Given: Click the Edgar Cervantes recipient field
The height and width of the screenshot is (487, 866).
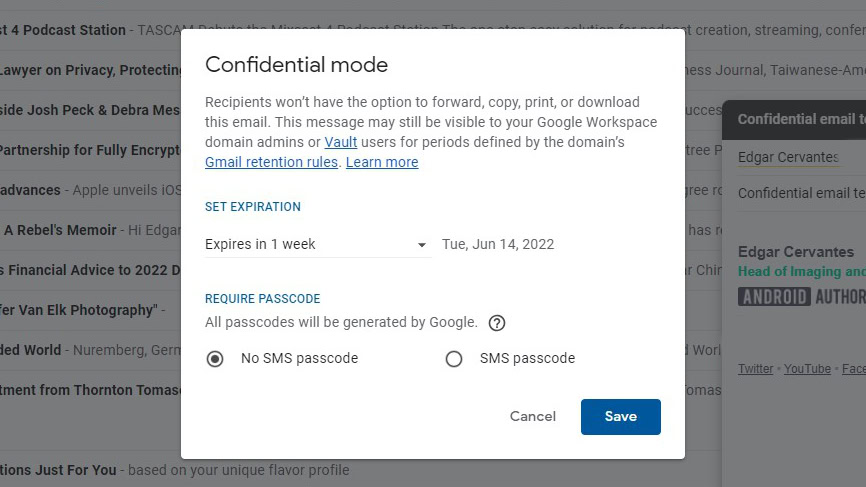Looking at the screenshot, I should pos(788,157).
